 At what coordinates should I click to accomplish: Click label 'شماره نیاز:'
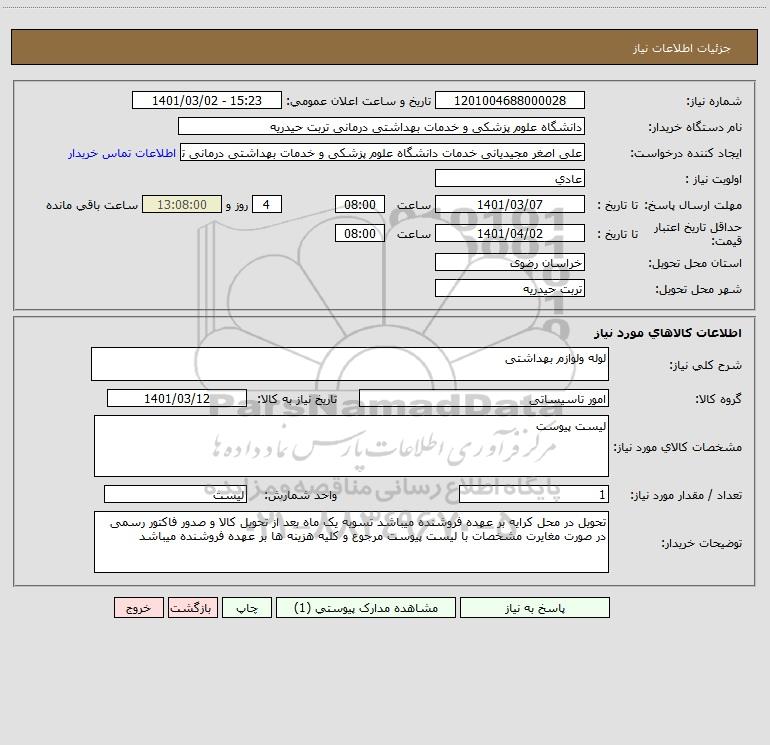coord(714,102)
